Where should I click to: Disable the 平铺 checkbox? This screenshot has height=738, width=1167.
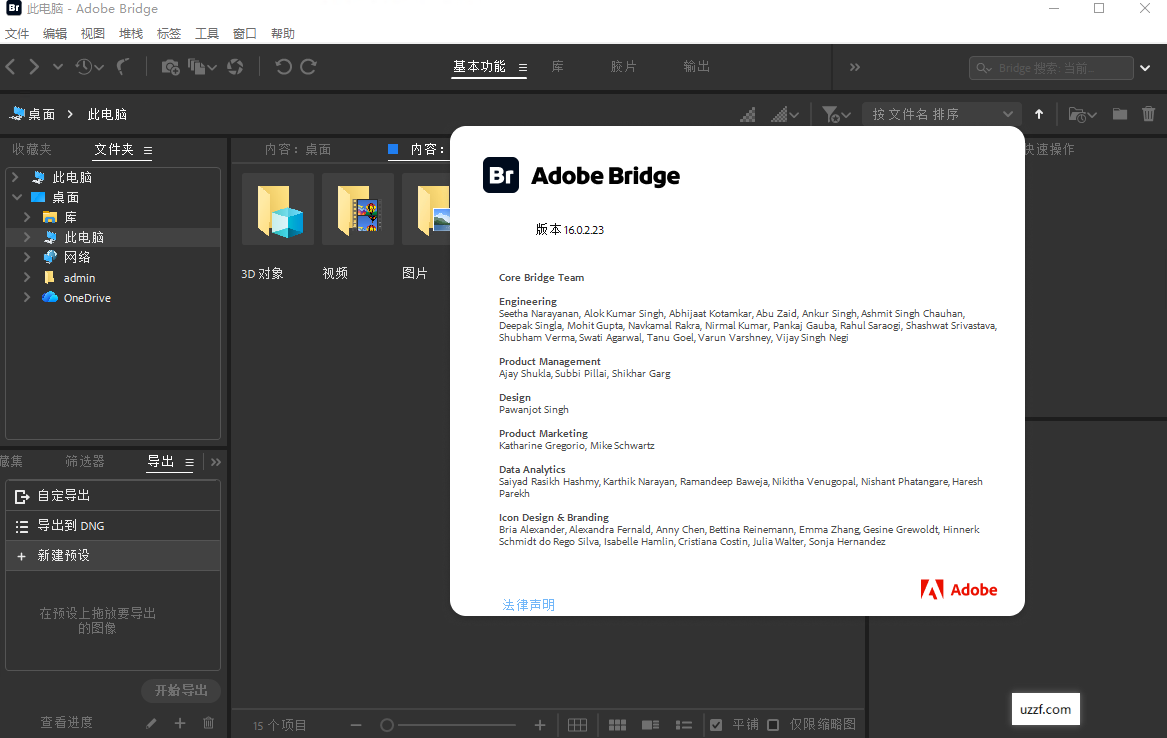716,724
